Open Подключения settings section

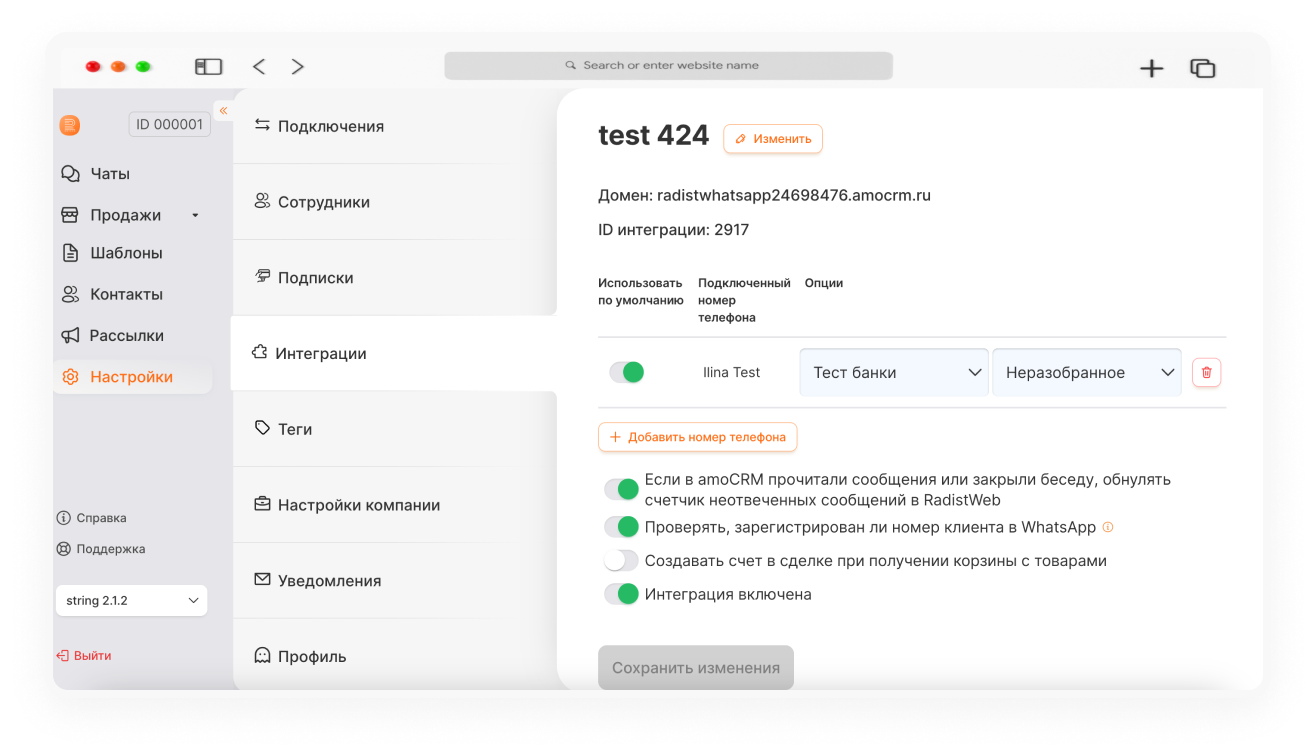coord(394,126)
